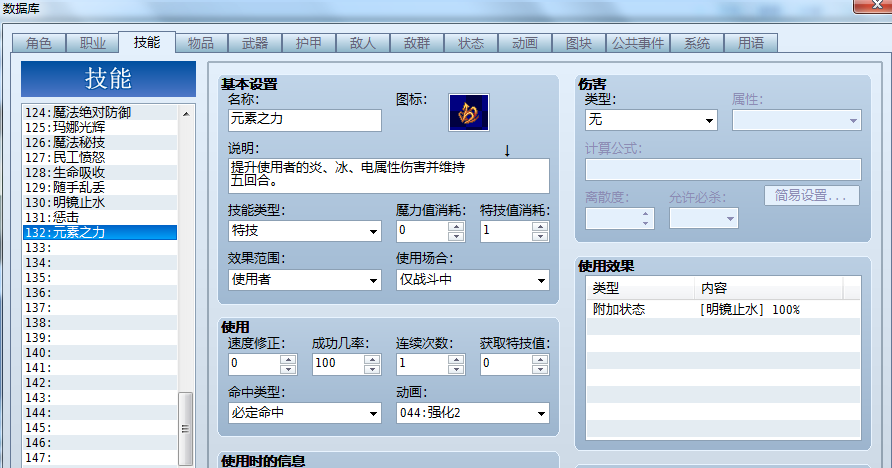Switch to the 动画 tab

(525, 43)
